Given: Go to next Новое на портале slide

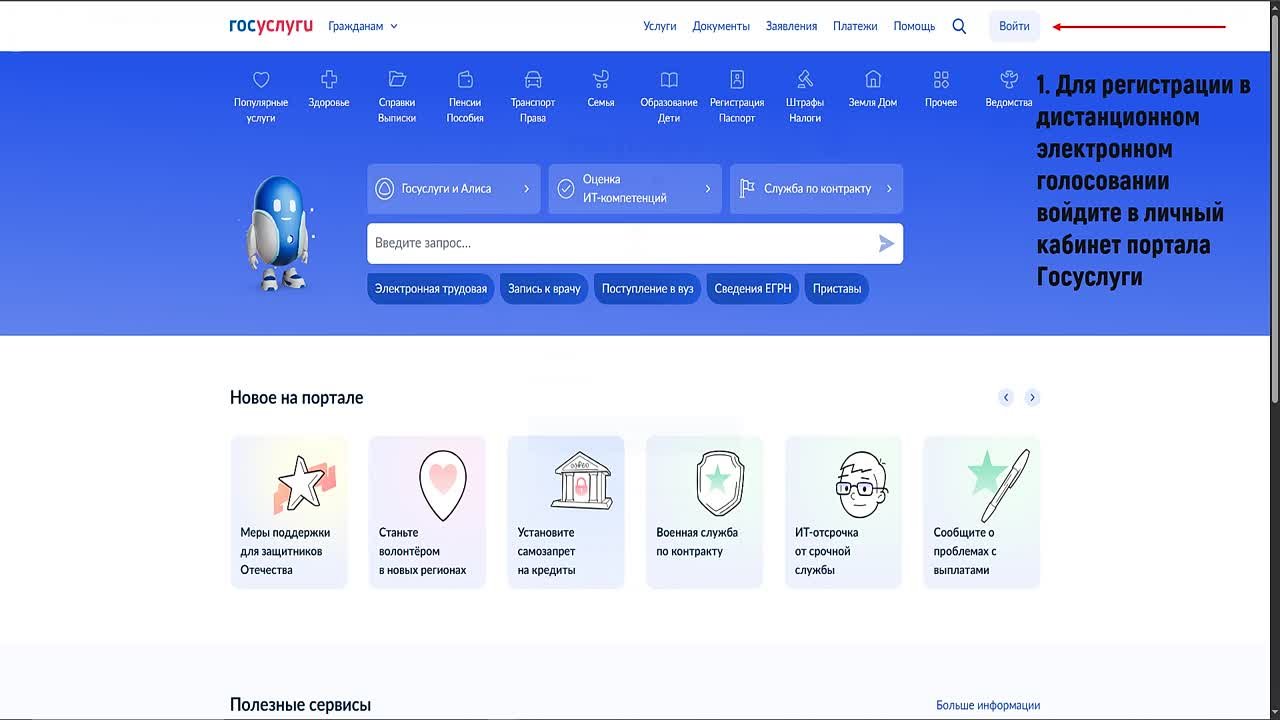Looking at the screenshot, I should pyautogui.click(x=1032, y=397).
